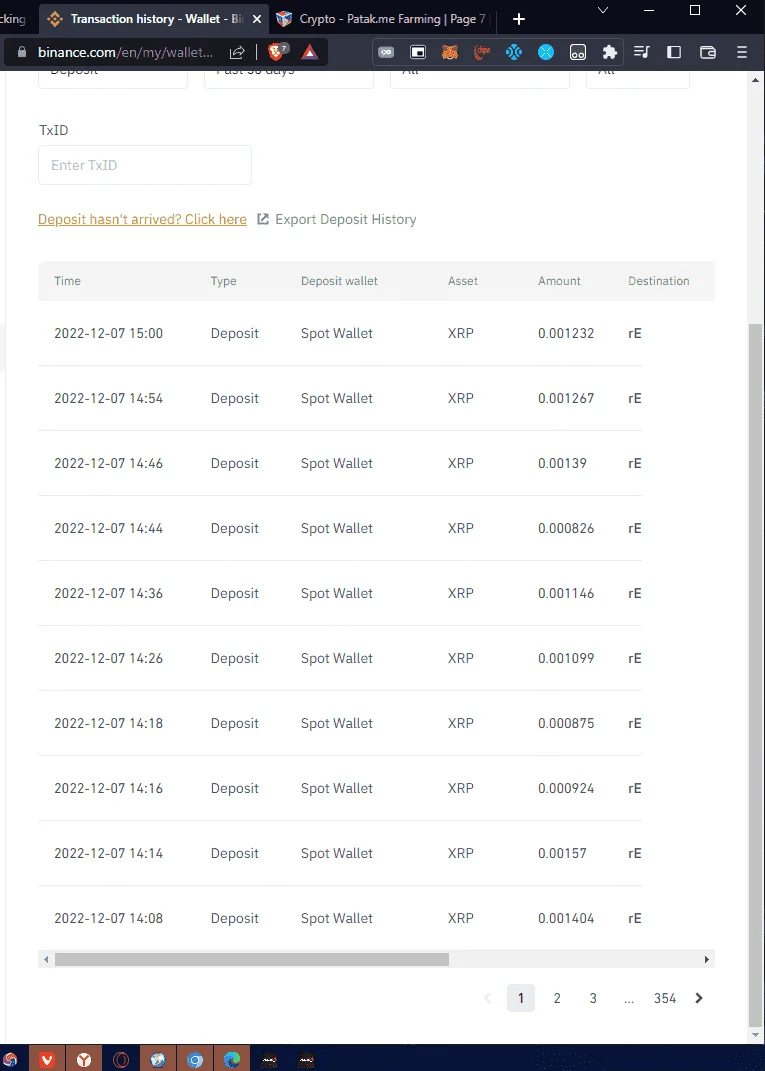Open the browser hamburger main menu
This screenshot has width=765, height=1071.
(x=742, y=52)
